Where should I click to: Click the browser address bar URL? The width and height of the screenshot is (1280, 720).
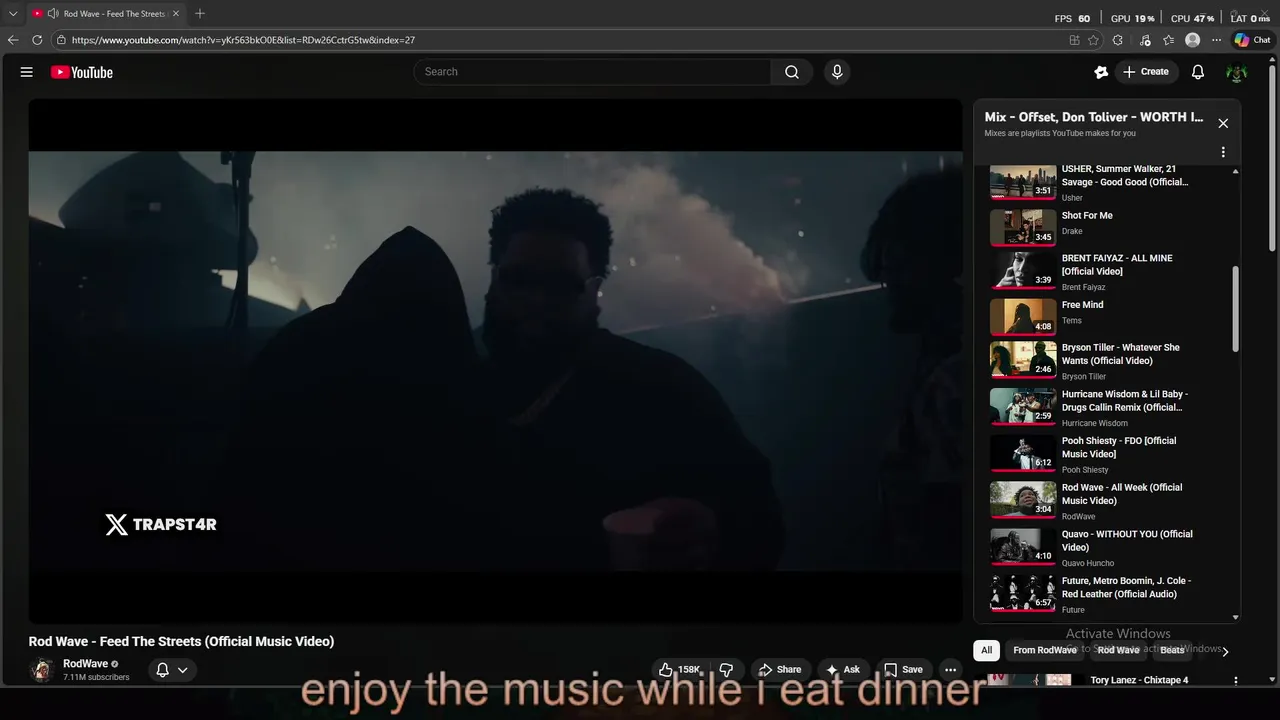coord(243,40)
